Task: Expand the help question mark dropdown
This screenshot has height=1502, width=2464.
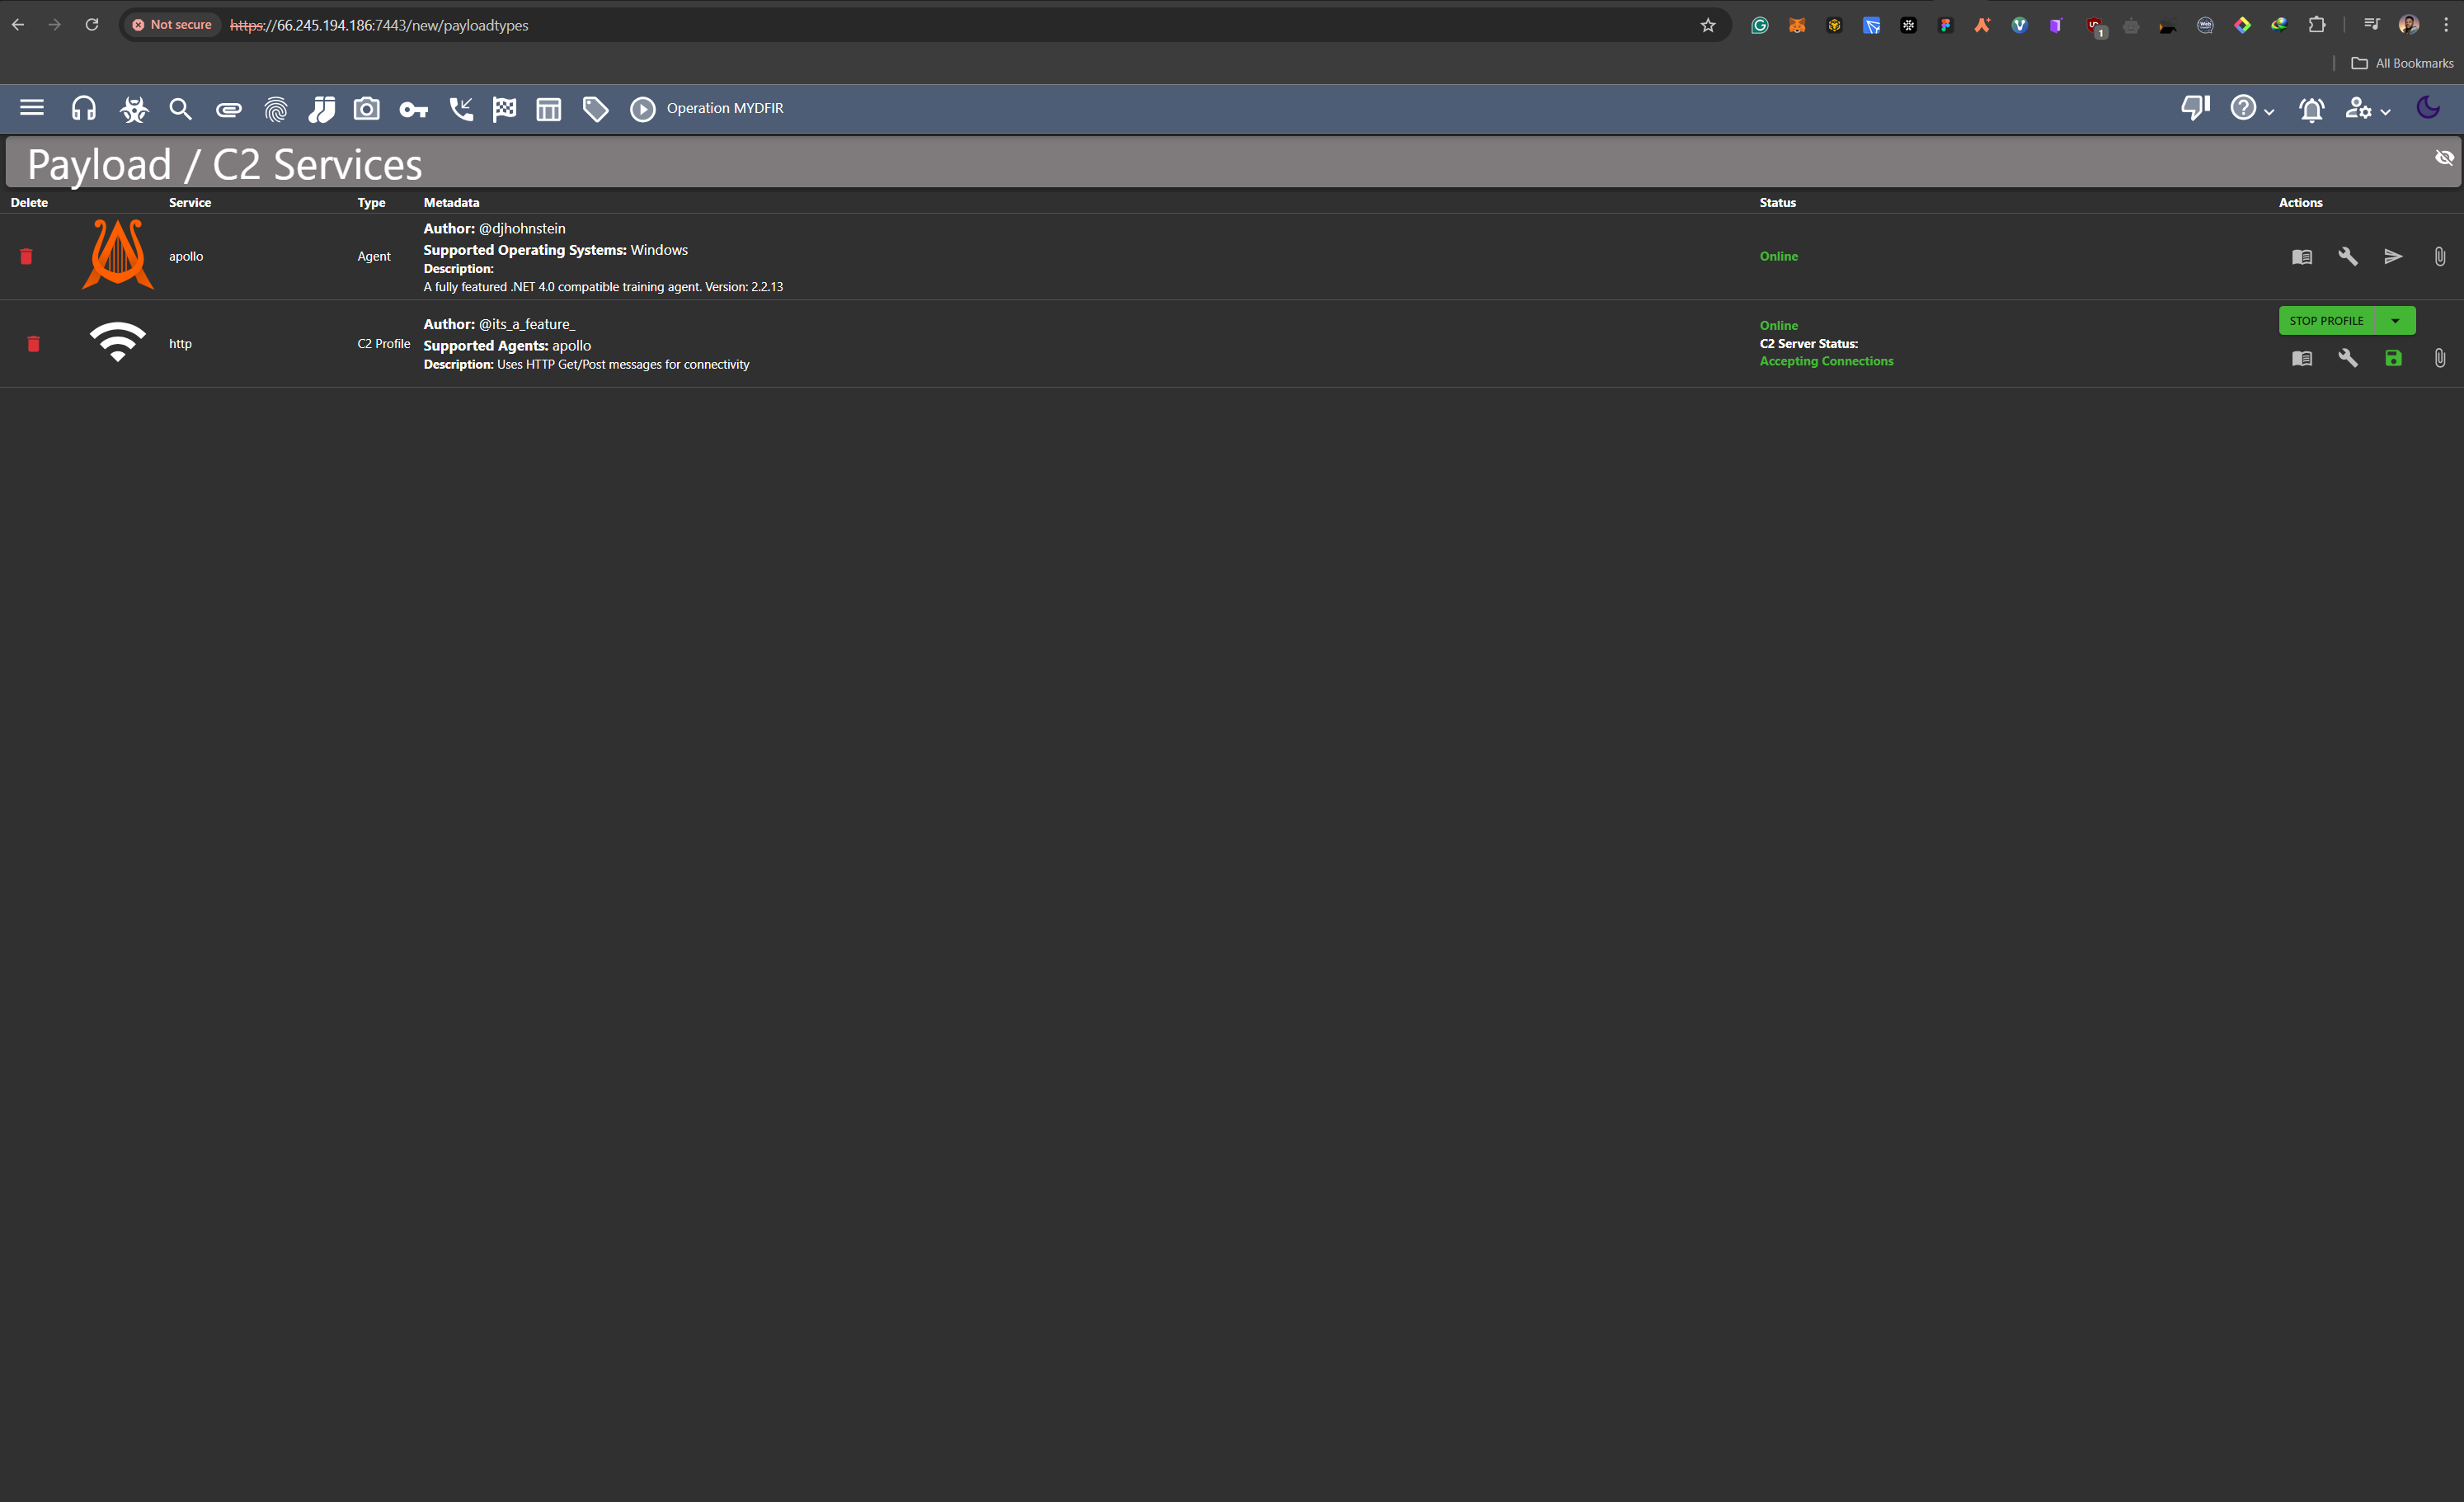Action: pyautogui.click(x=2251, y=108)
